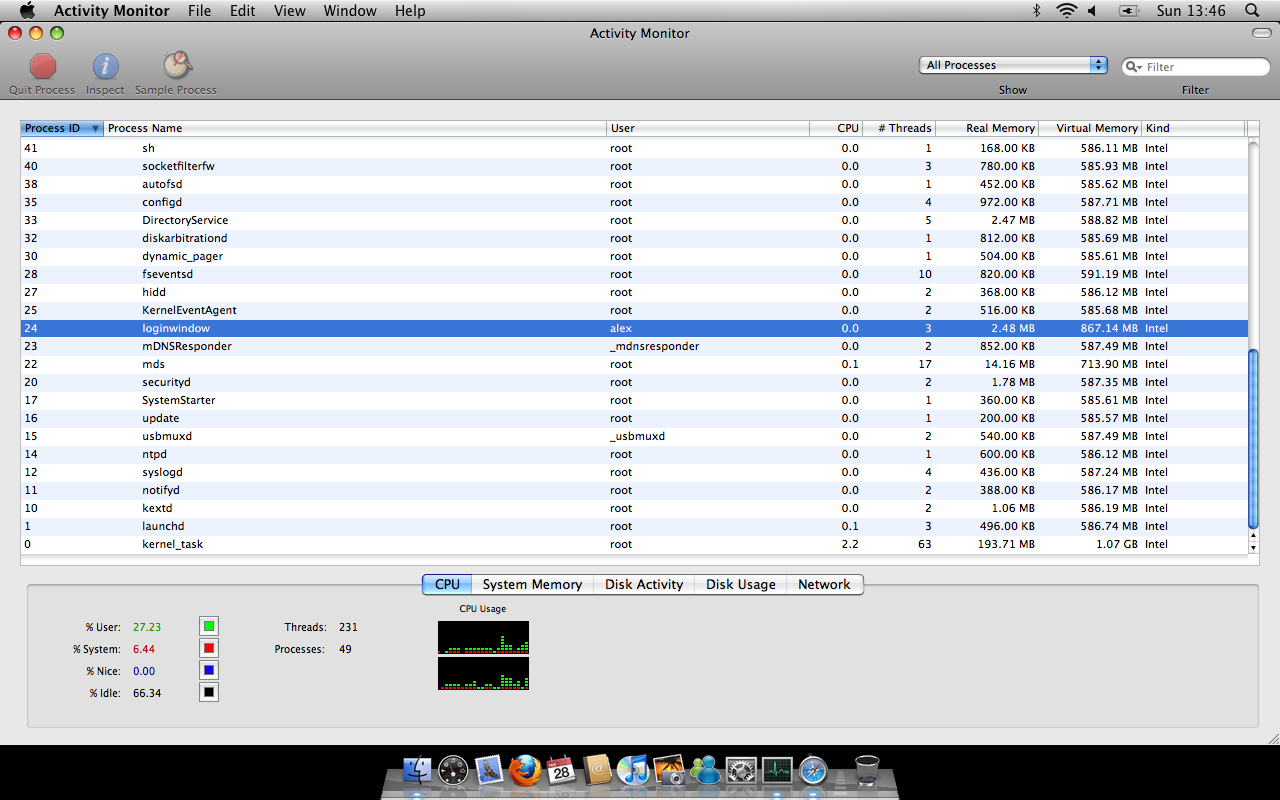Open MSN Messenger buddies icon in Dock

pos(705,770)
